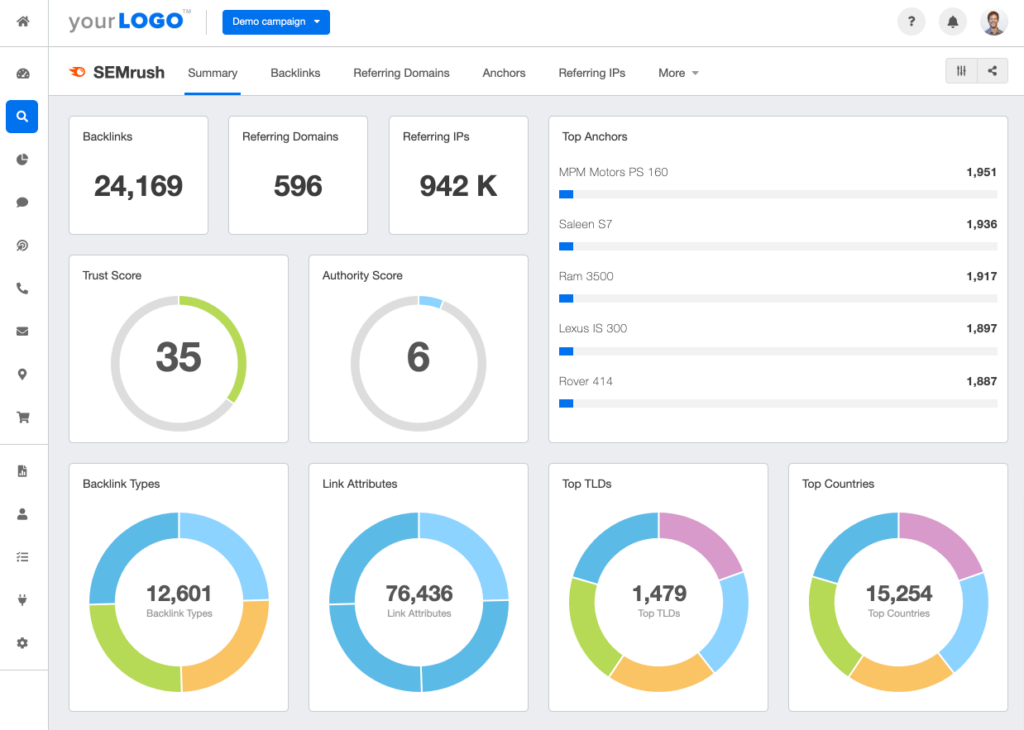Open the shopping cart icon in sidebar
Image resolution: width=1024 pixels, height=730 pixels.
[x=22, y=417]
